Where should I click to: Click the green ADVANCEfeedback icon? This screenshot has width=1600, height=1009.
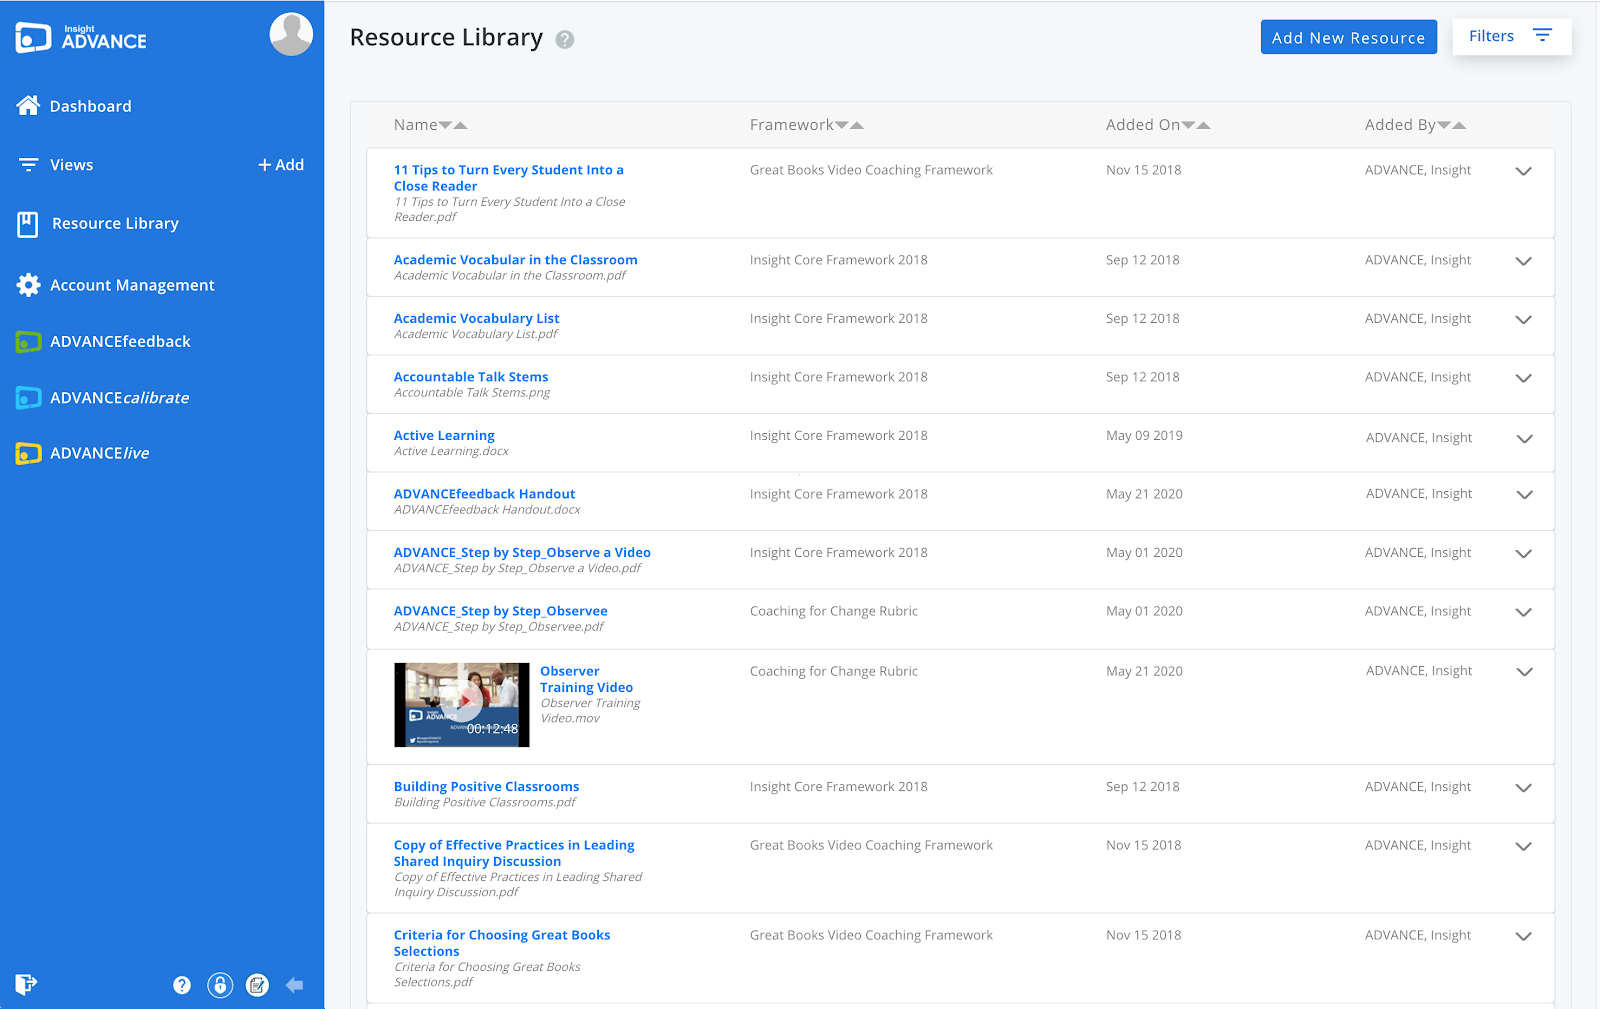point(28,342)
